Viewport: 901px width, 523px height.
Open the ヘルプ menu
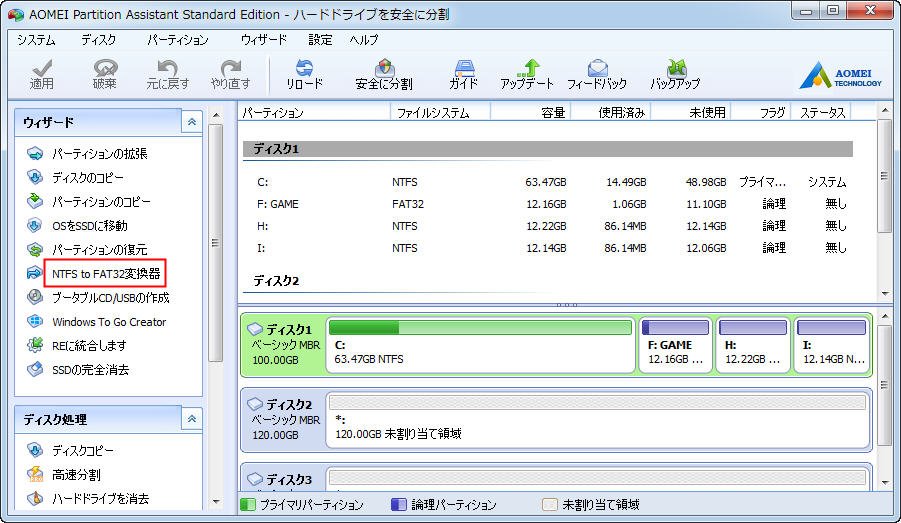[364, 40]
